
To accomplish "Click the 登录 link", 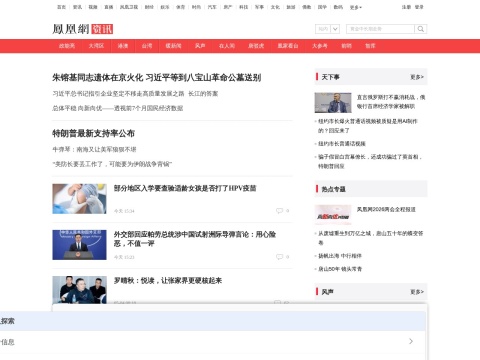I will point(419,7).
